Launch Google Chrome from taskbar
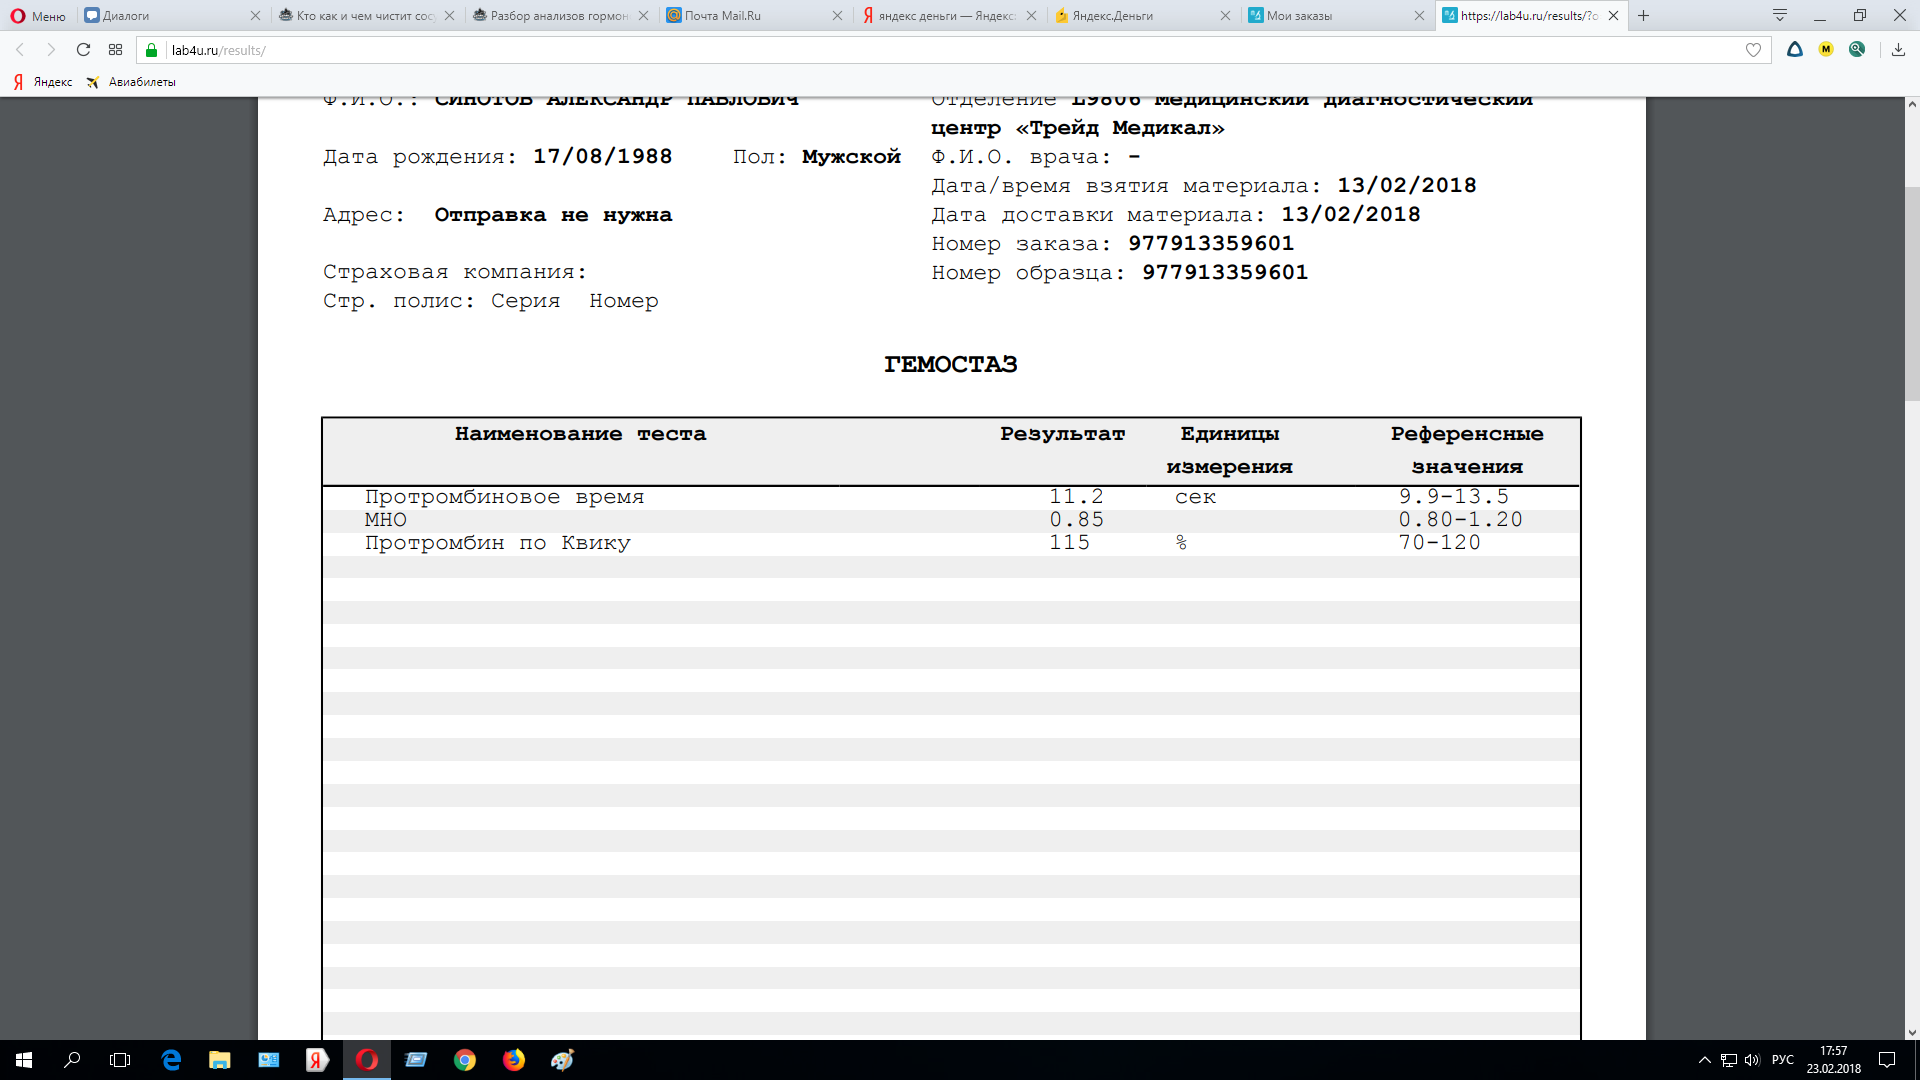Image resolution: width=1920 pixels, height=1080 pixels. [465, 1060]
